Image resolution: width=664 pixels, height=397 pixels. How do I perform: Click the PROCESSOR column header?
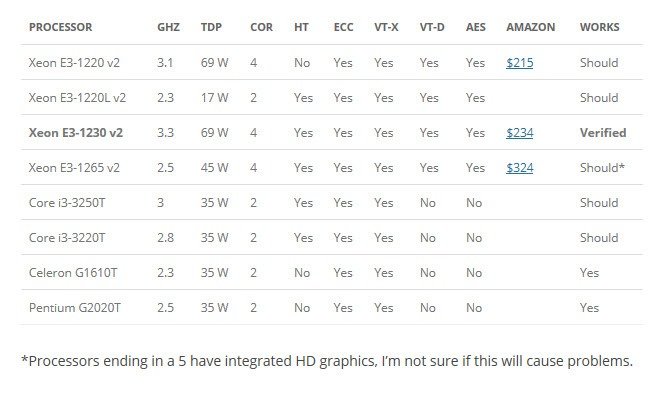[61, 27]
